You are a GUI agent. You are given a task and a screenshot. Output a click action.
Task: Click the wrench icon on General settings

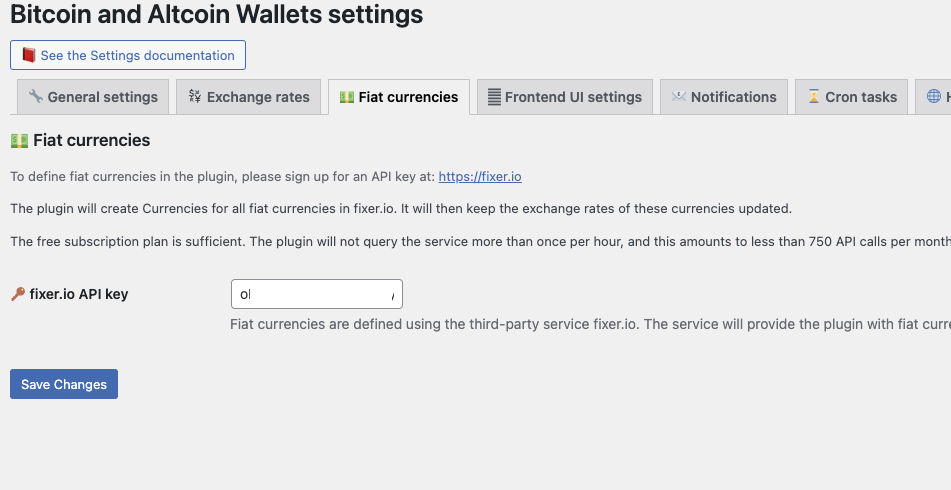point(36,96)
